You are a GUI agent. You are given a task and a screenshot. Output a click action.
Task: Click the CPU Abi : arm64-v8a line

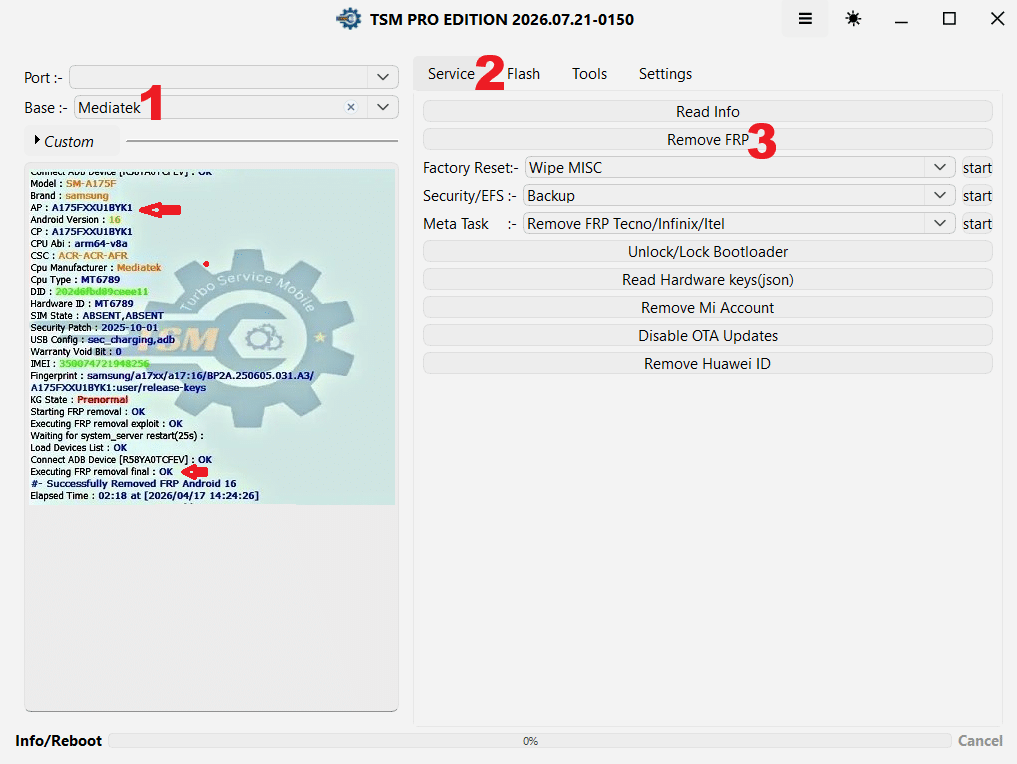point(78,244)
